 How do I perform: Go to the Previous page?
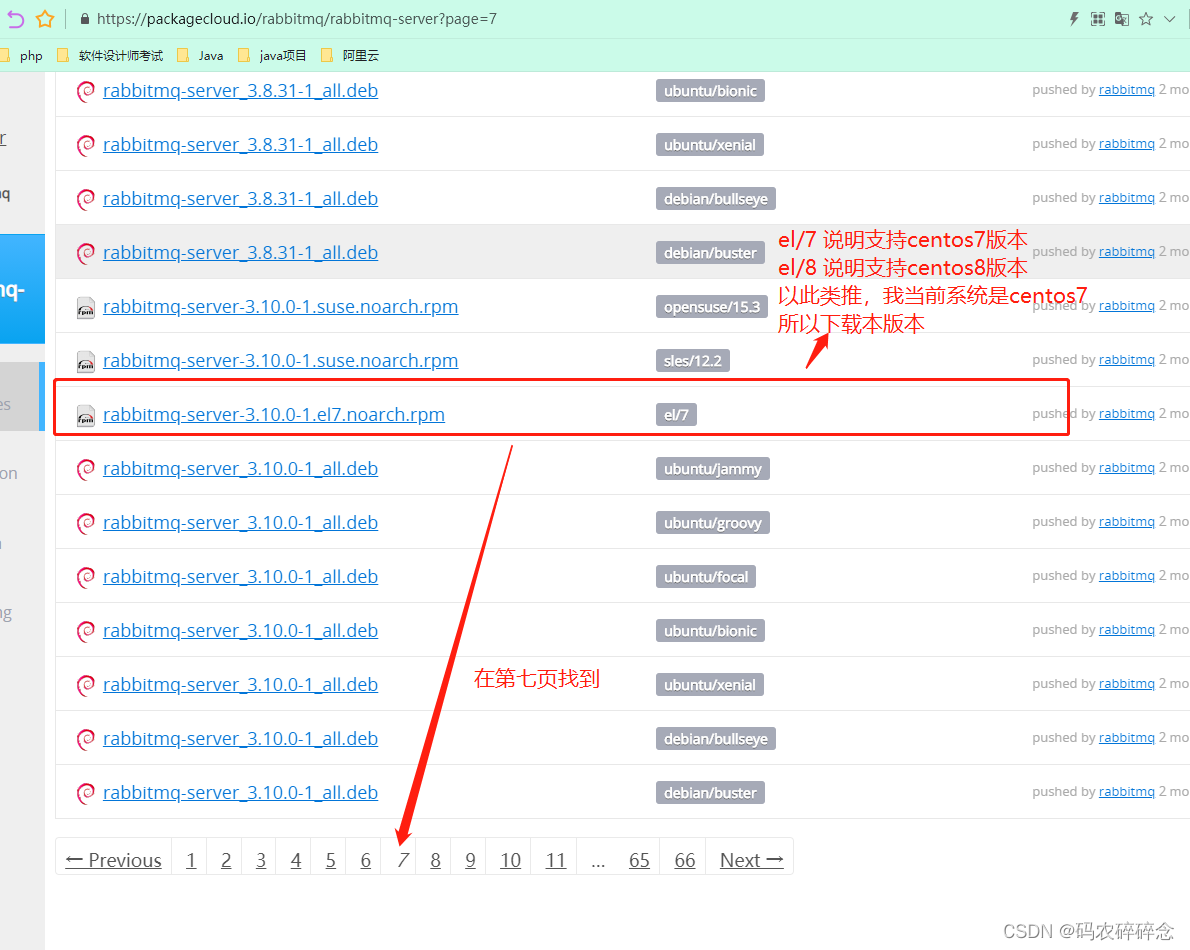coord(114,860)
